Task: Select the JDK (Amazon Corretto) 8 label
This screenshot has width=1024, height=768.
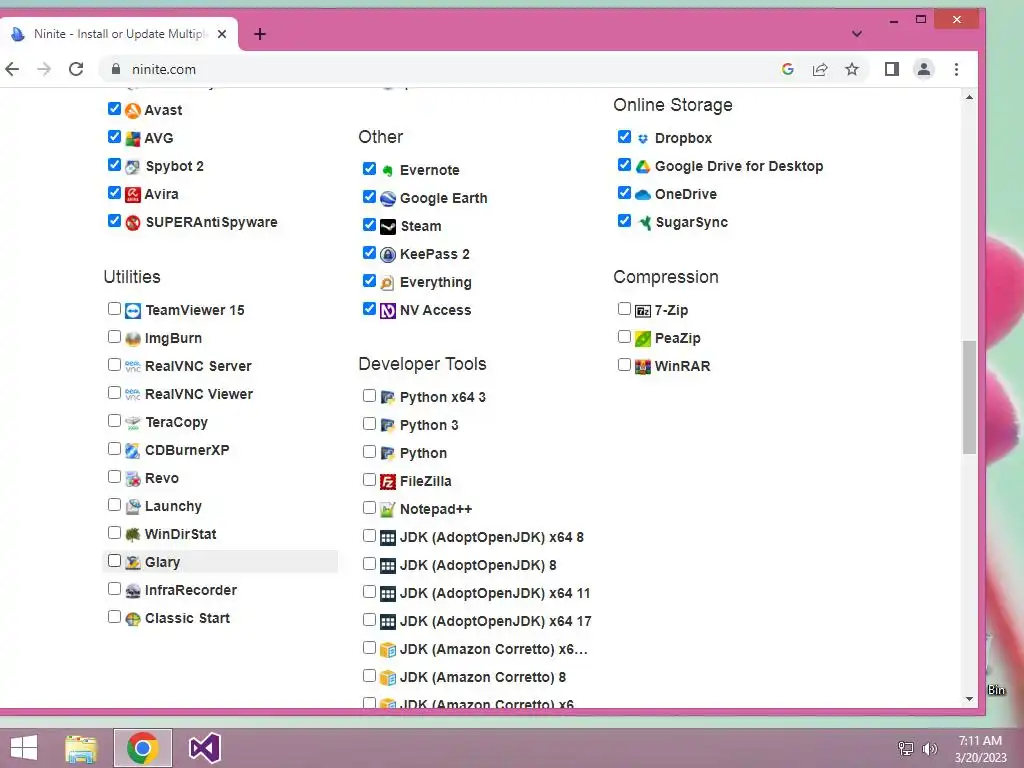Action: coord(483,678)
